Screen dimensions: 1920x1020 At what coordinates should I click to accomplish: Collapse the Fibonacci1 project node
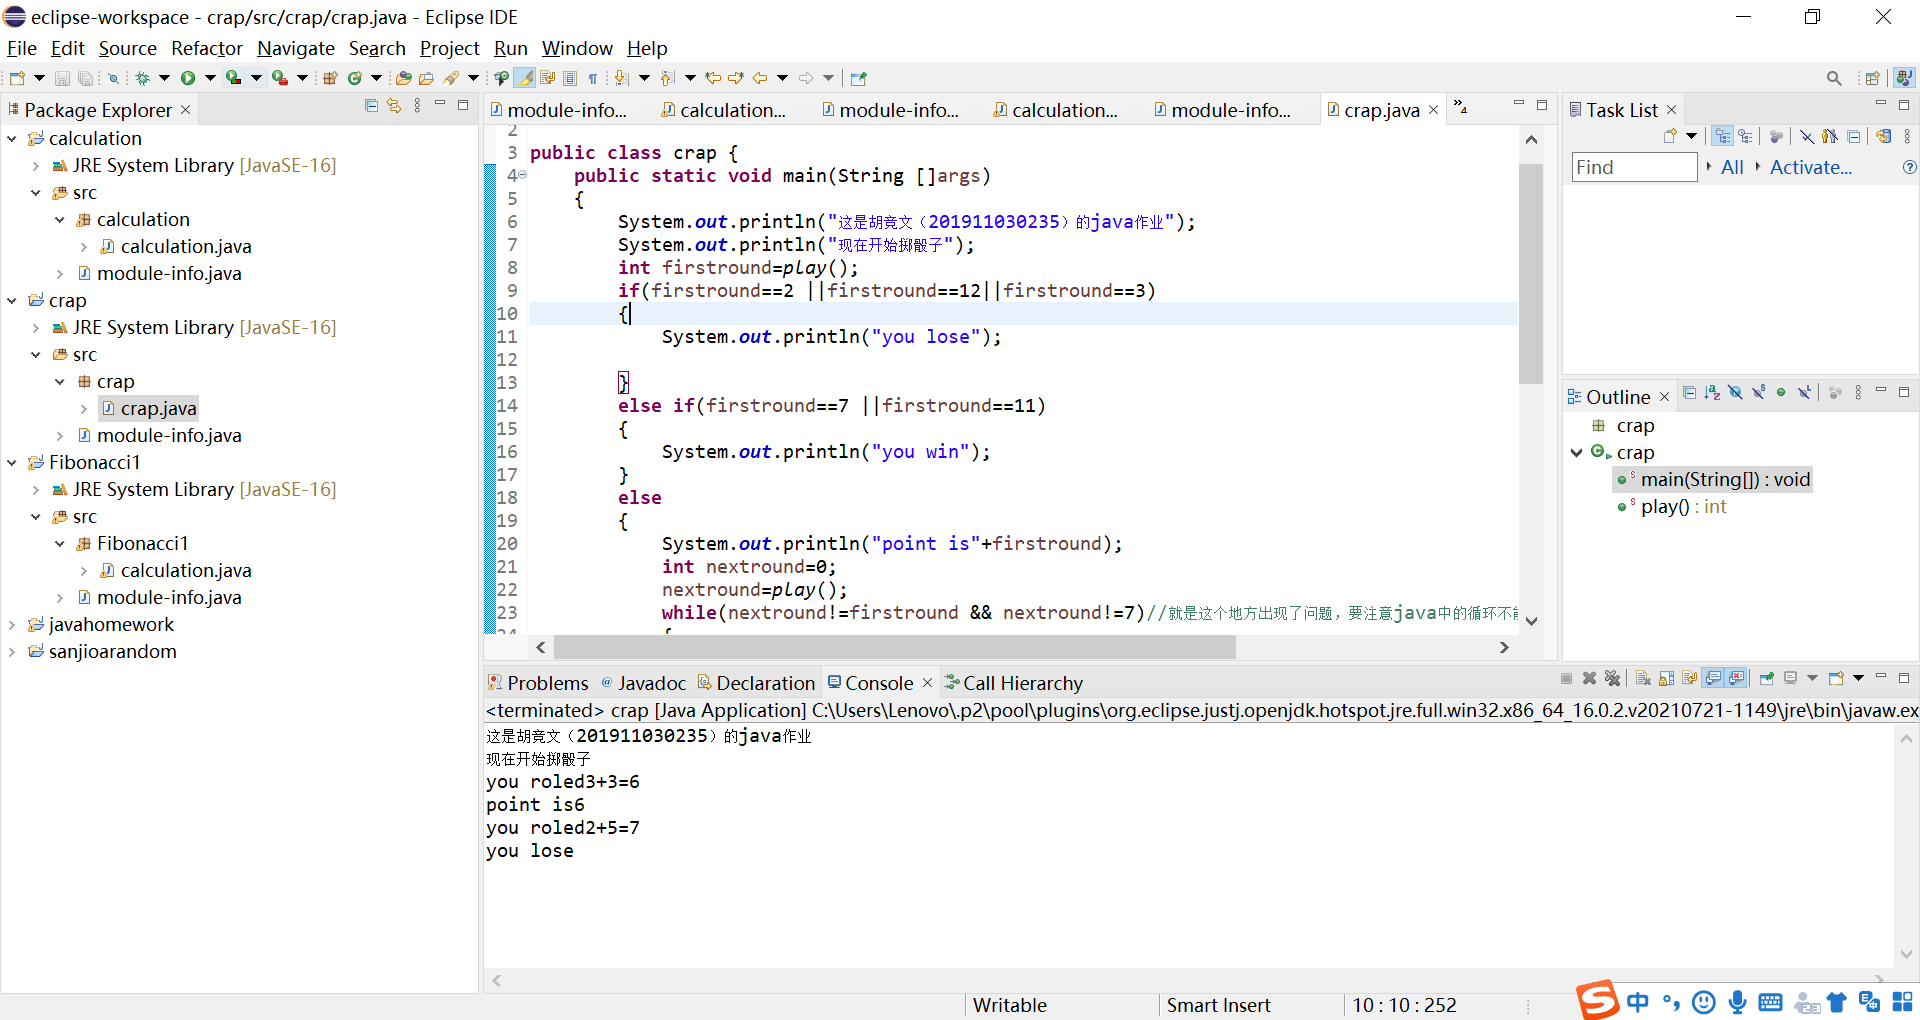pyautogui.click(x=12, y=462)
